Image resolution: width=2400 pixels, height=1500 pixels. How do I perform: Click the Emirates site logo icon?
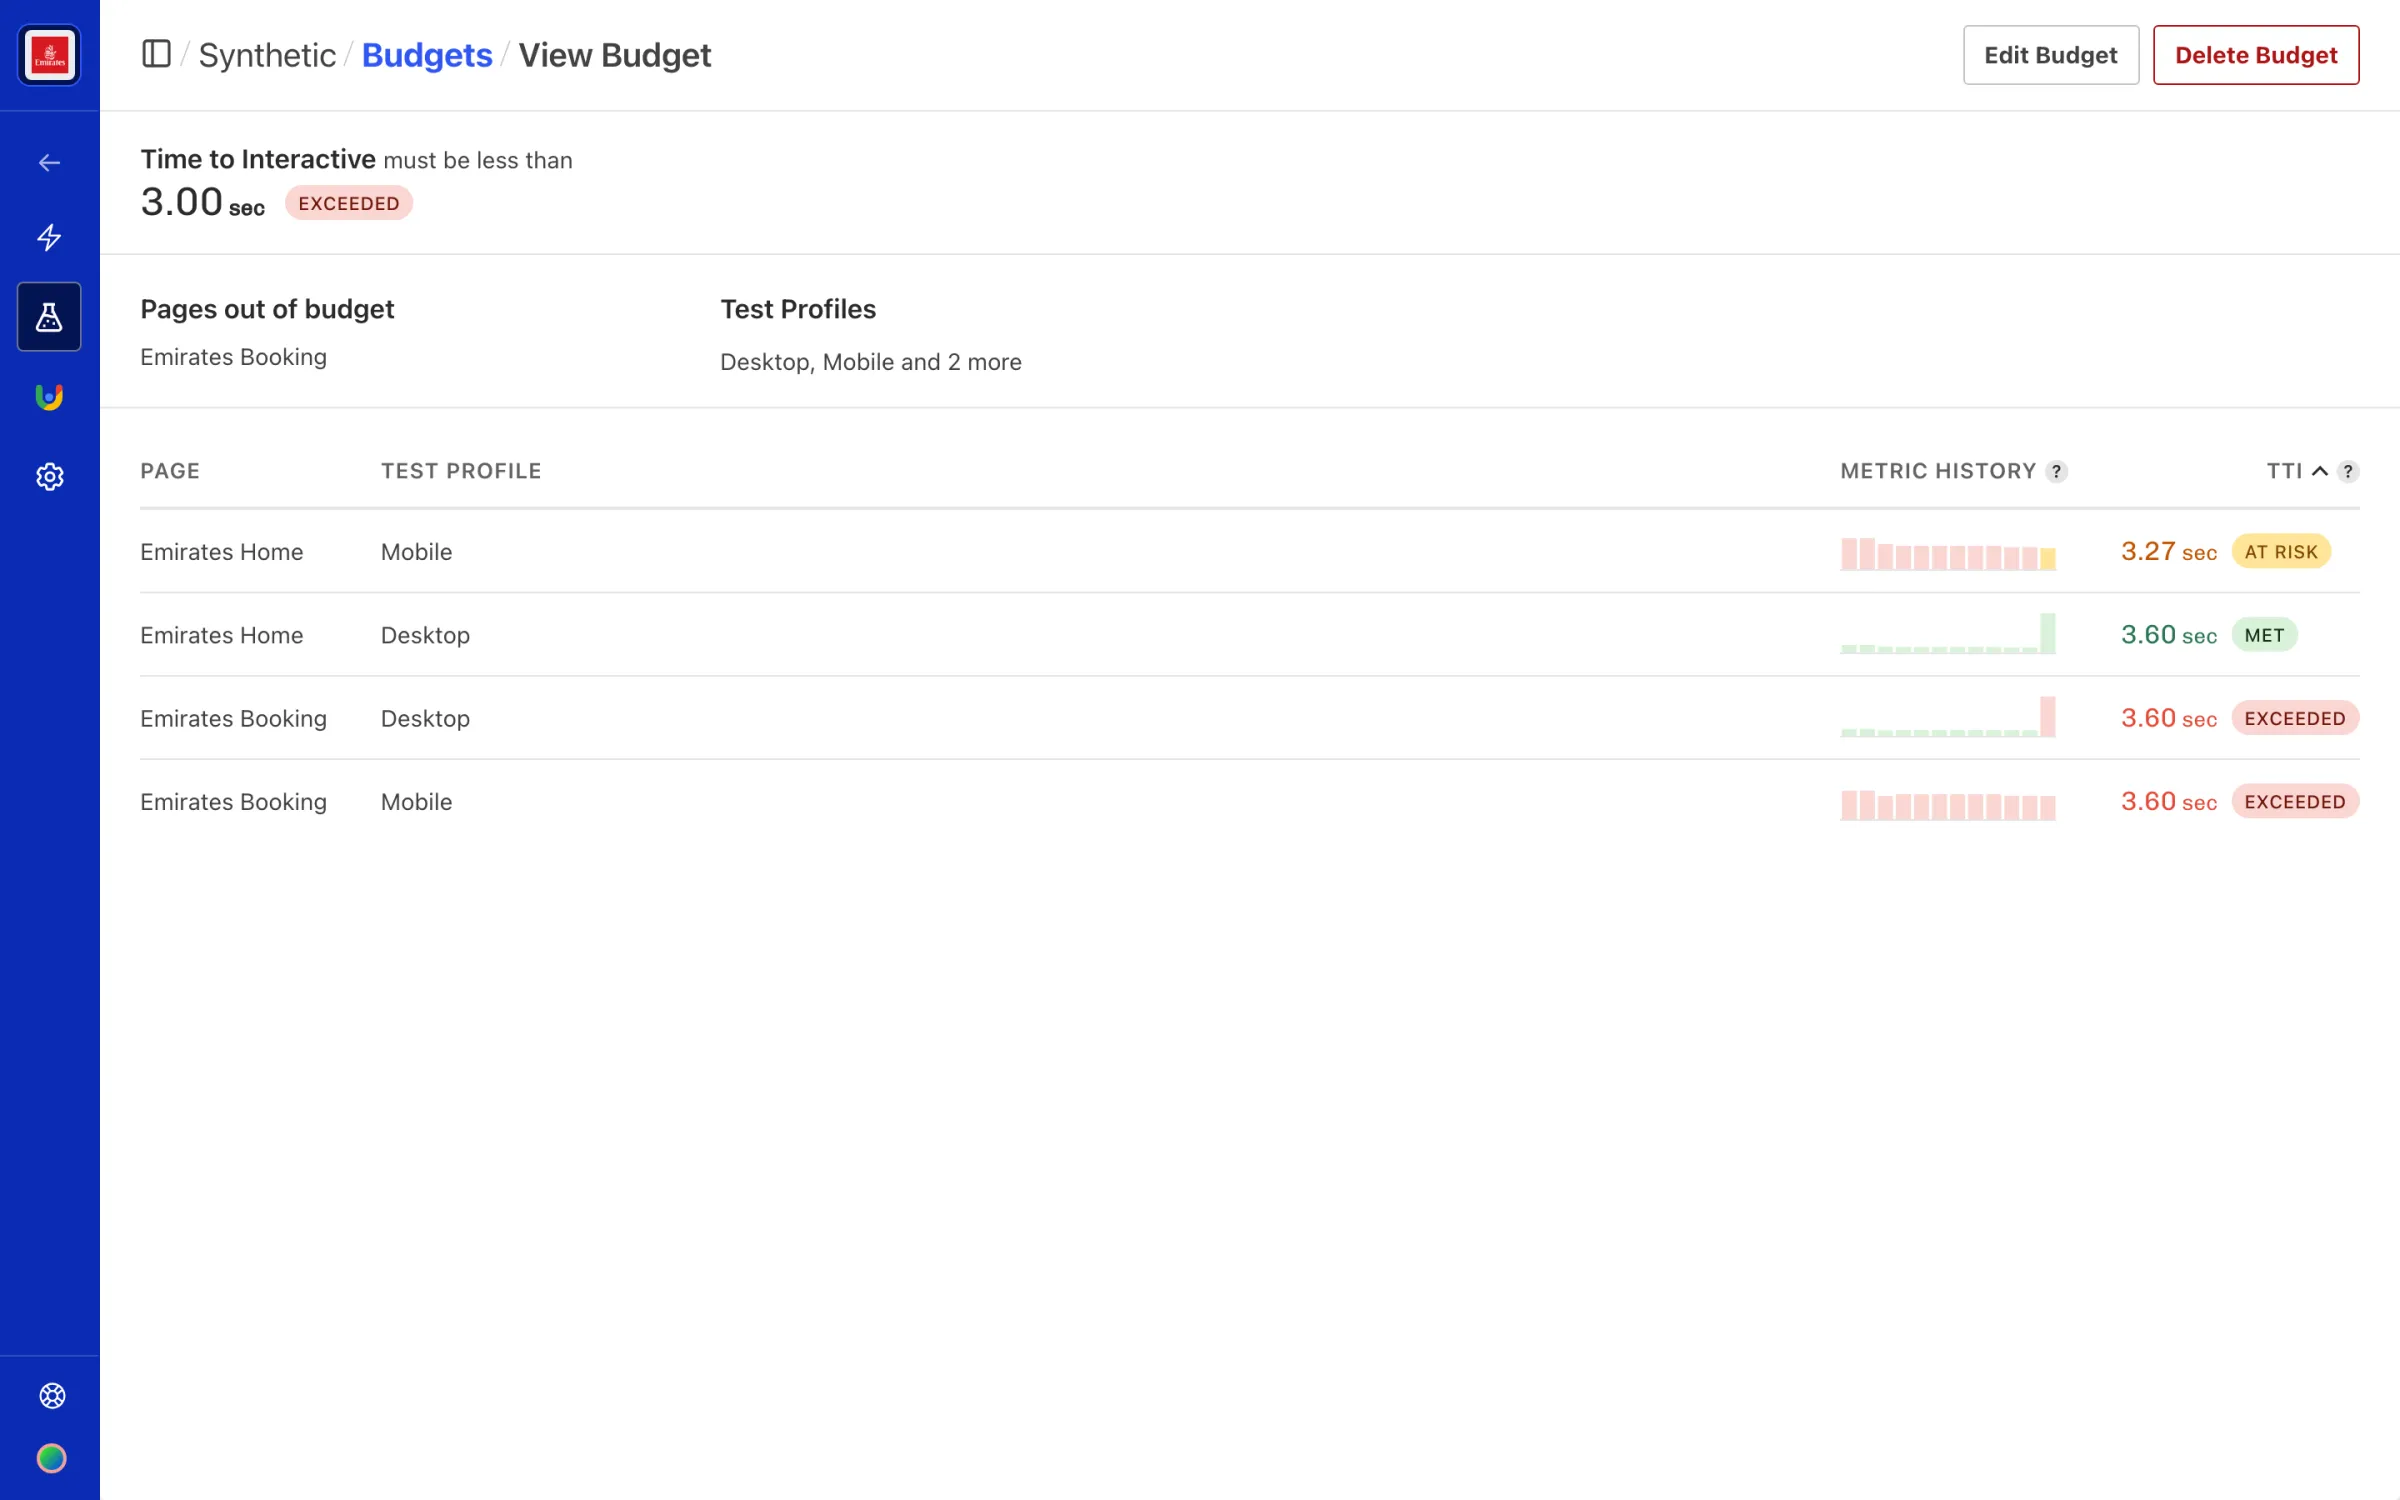49,55
